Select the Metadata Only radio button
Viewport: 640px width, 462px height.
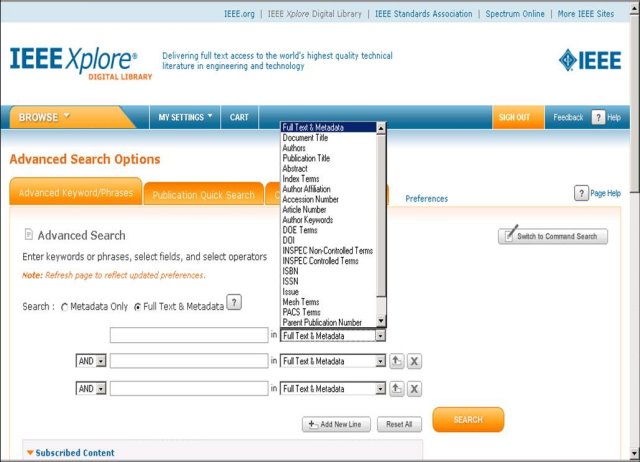[x=64, y=307]
